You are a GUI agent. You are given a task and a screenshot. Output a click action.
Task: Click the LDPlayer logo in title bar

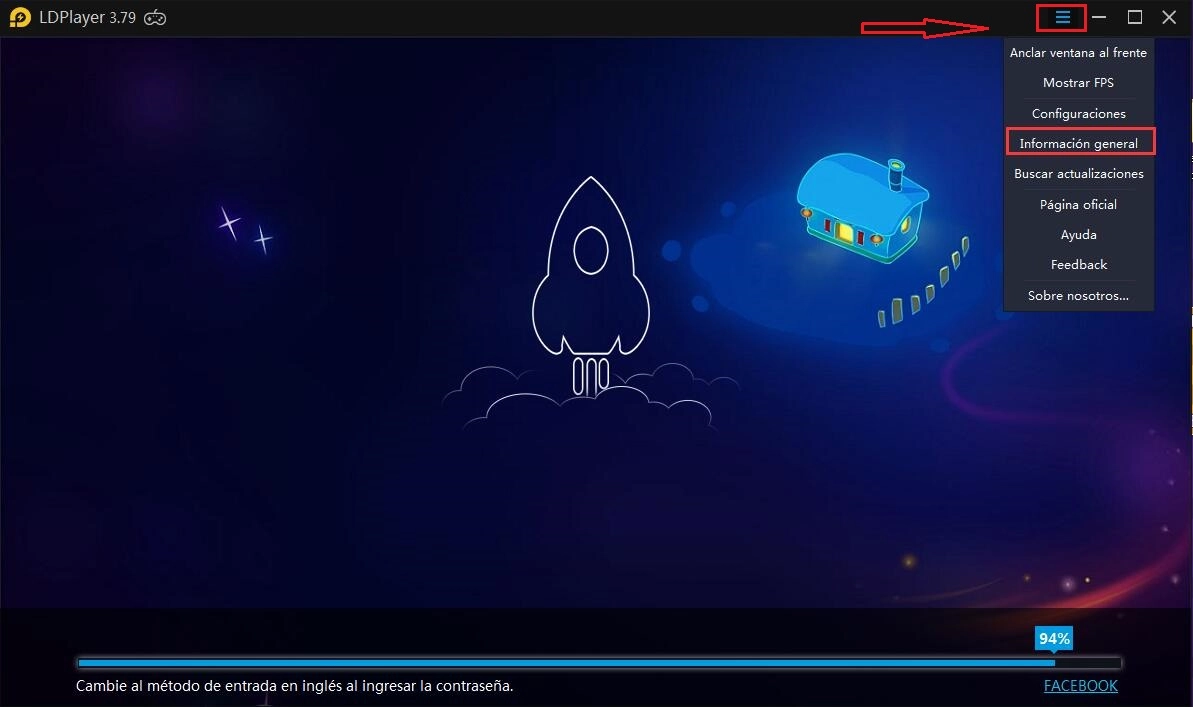(20, 17)
